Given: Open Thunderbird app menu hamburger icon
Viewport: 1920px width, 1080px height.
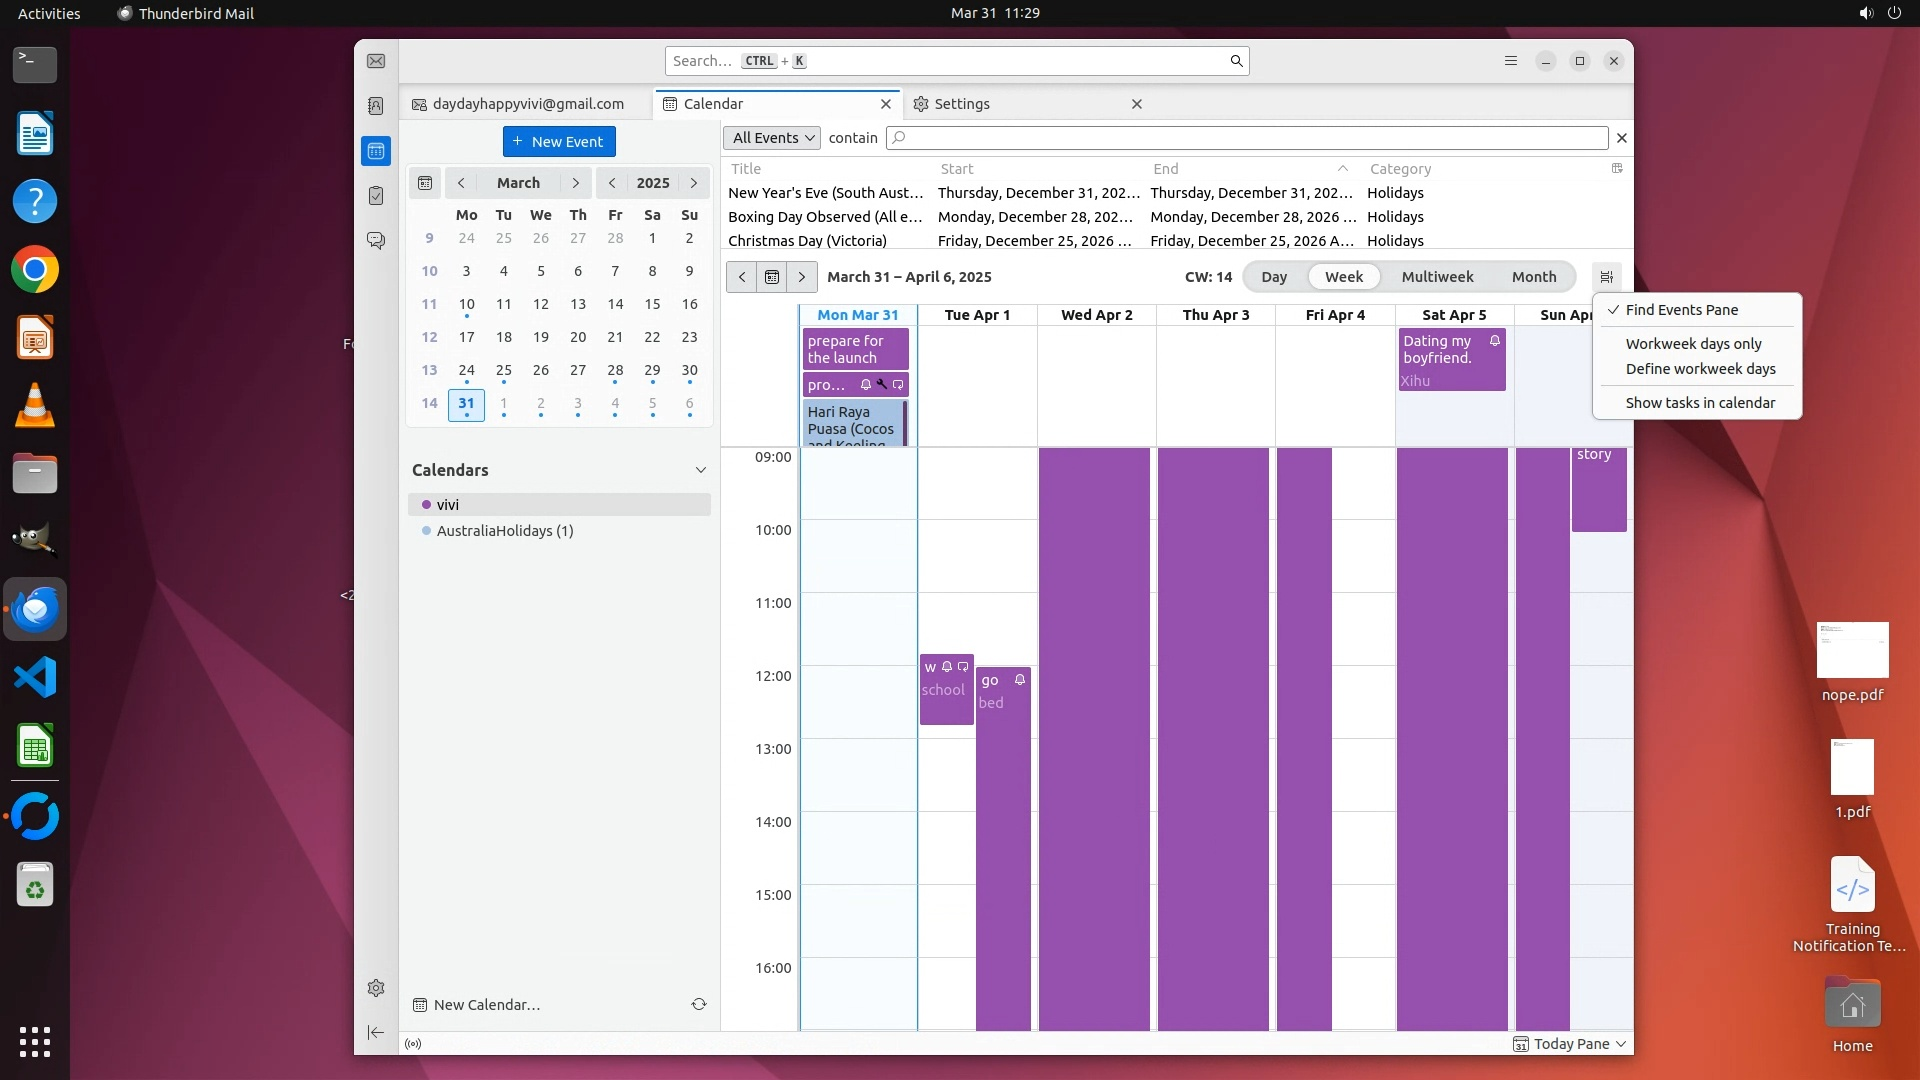Looking at the screenshot, I should [x=1511, y=61].
